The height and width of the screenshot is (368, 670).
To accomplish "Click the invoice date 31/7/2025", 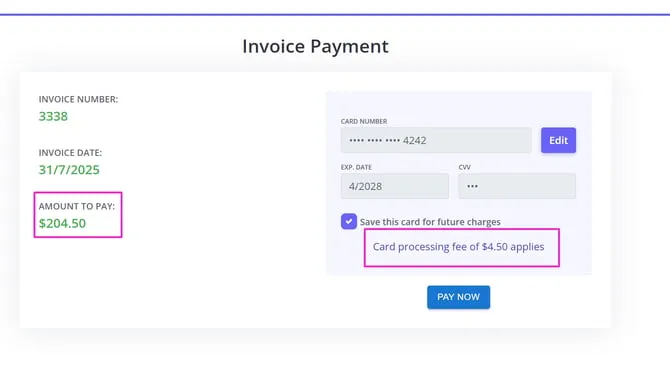I will tap(69, 170).
